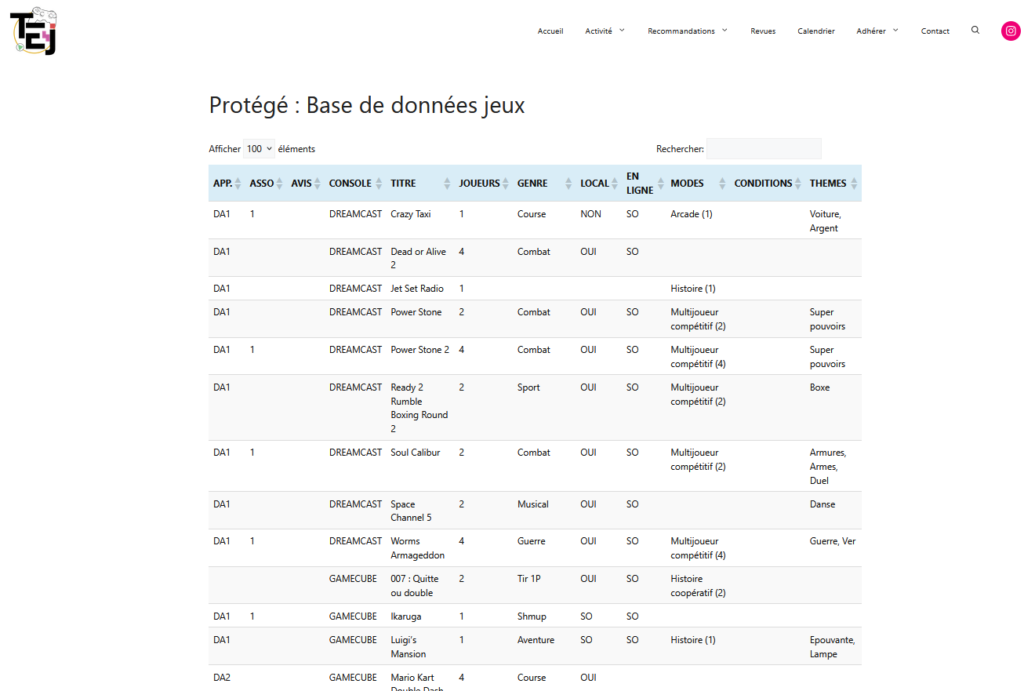1024x691 pixels.
Task: Visit the Contact page
Action: click(935, 31)
